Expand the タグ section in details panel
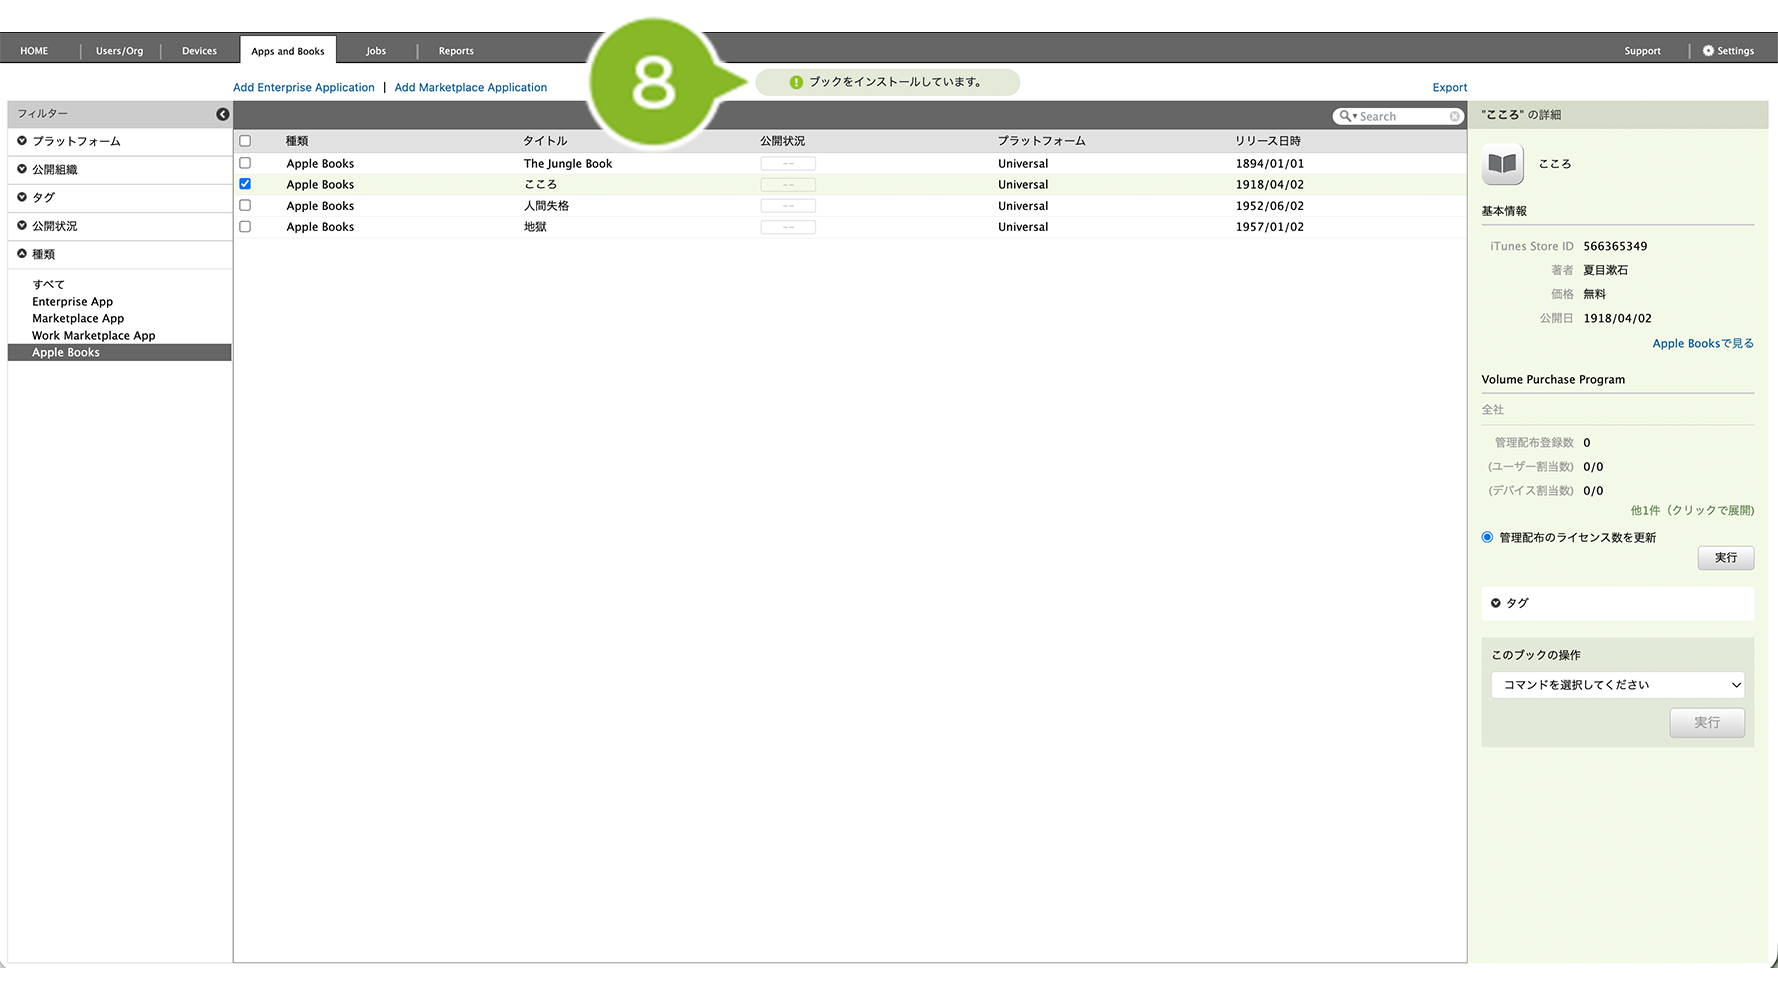Image resolution: width=1778 pixels, height=1000 pixels. pos(1496,603)
